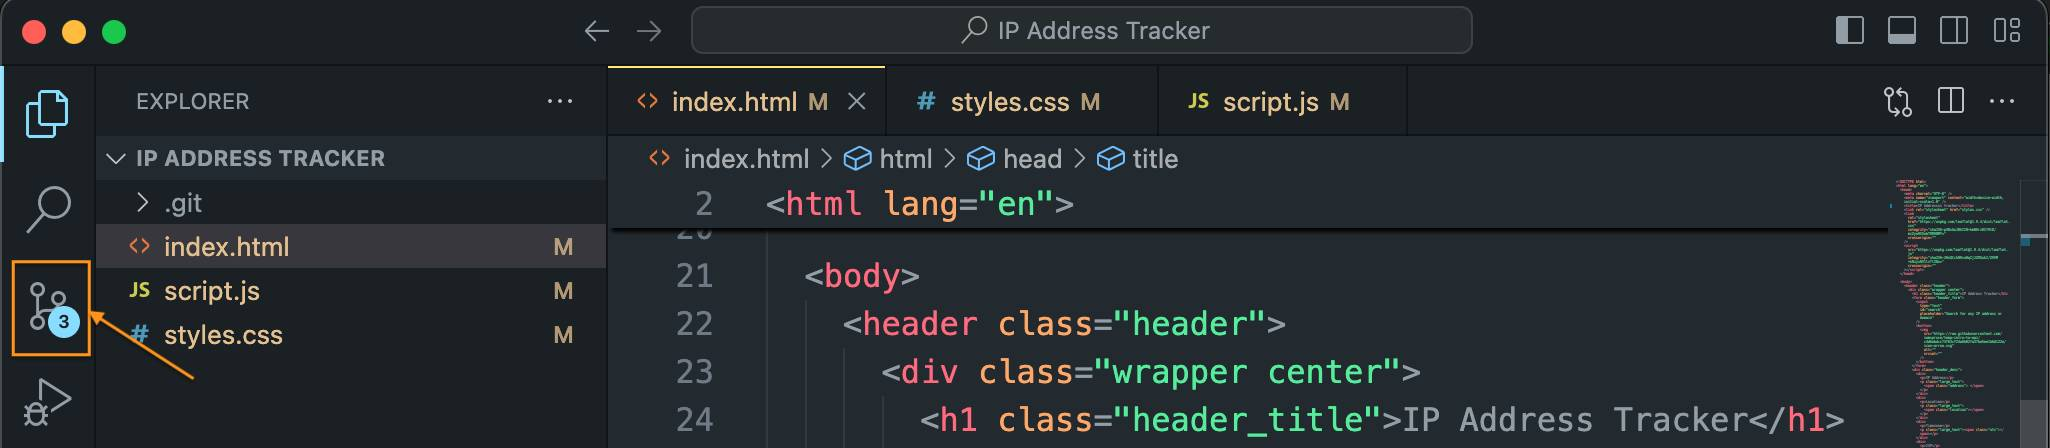Open the Explorer view in activity bar
The width and height of the screenshot is (2050, 448).
pos(47,113)
